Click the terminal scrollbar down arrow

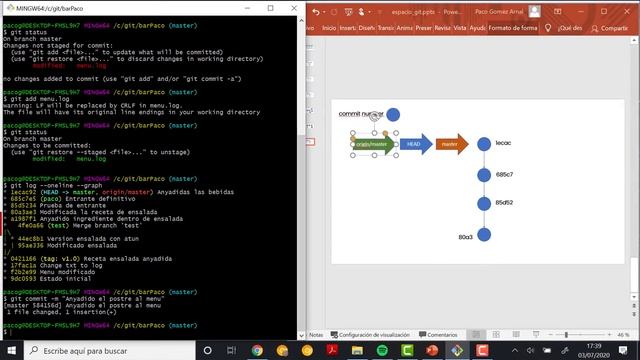coord(301,336)
